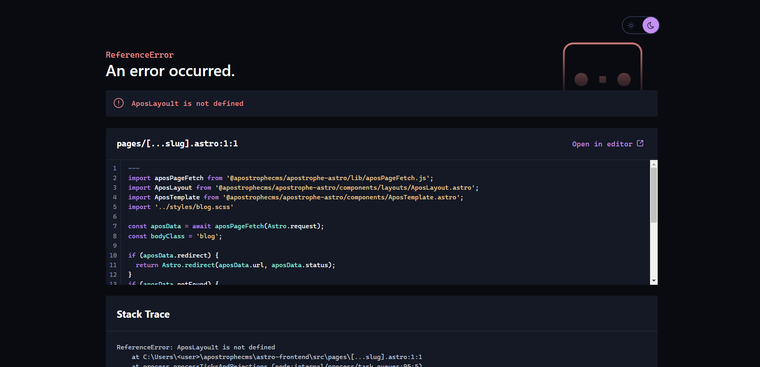
Task: Click code line importing AposTemplate
Action: coord(296,197)
